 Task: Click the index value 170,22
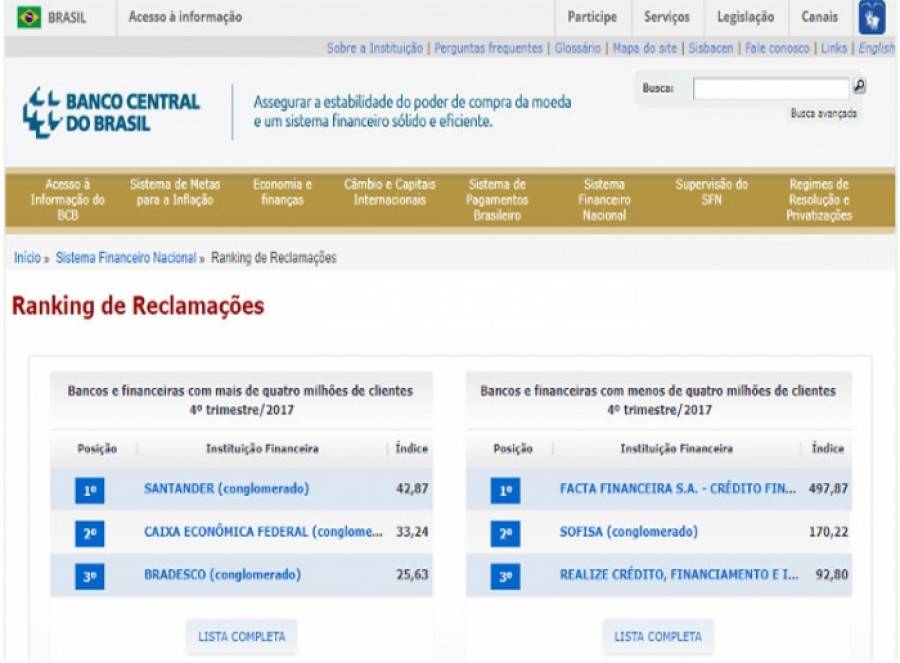tap(828, 532)
